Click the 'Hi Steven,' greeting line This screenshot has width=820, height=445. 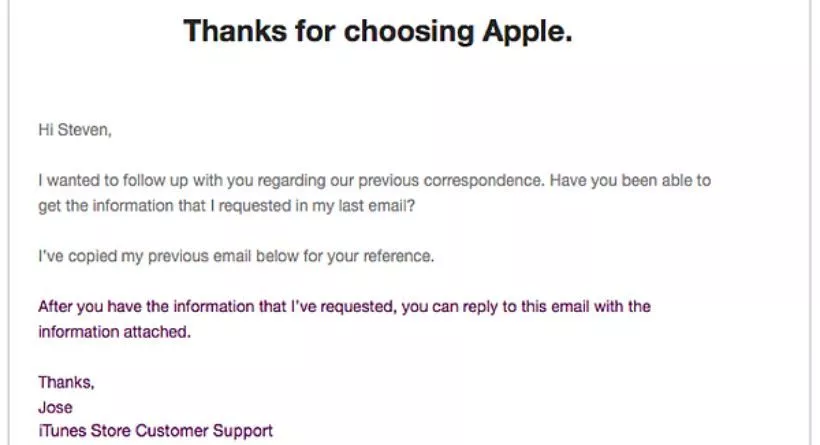[75, 130]
